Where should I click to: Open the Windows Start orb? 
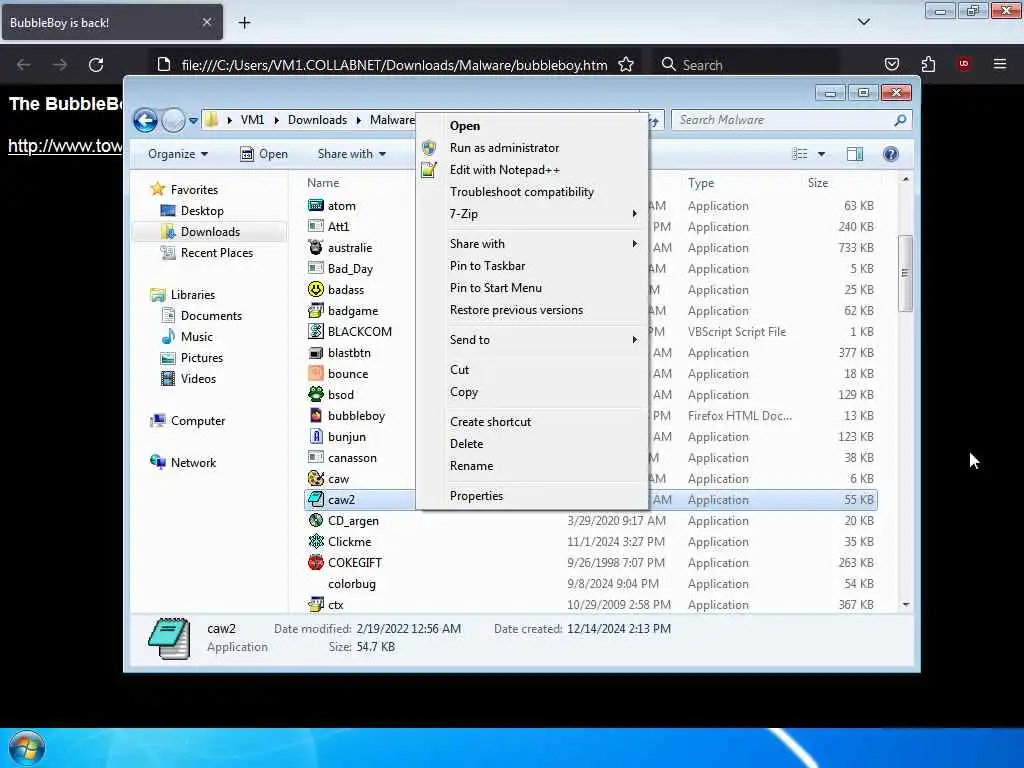click(27, 748)
